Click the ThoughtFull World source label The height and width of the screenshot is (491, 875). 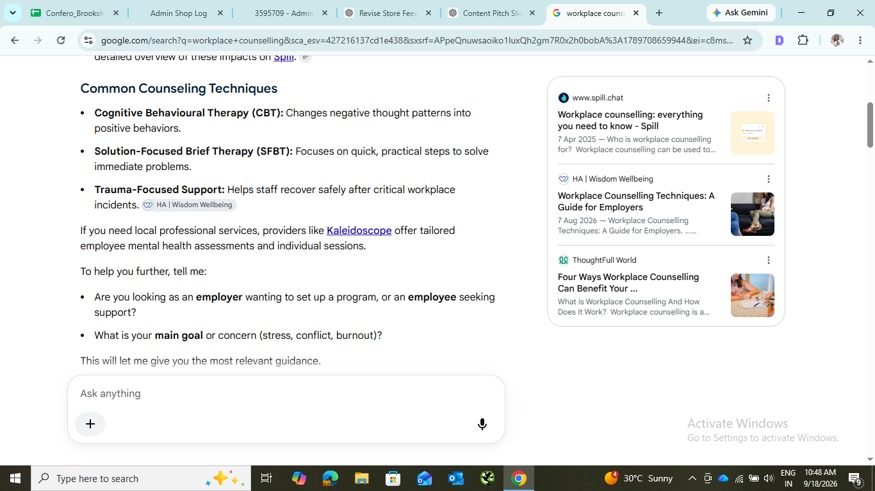(x=604, y=260)
